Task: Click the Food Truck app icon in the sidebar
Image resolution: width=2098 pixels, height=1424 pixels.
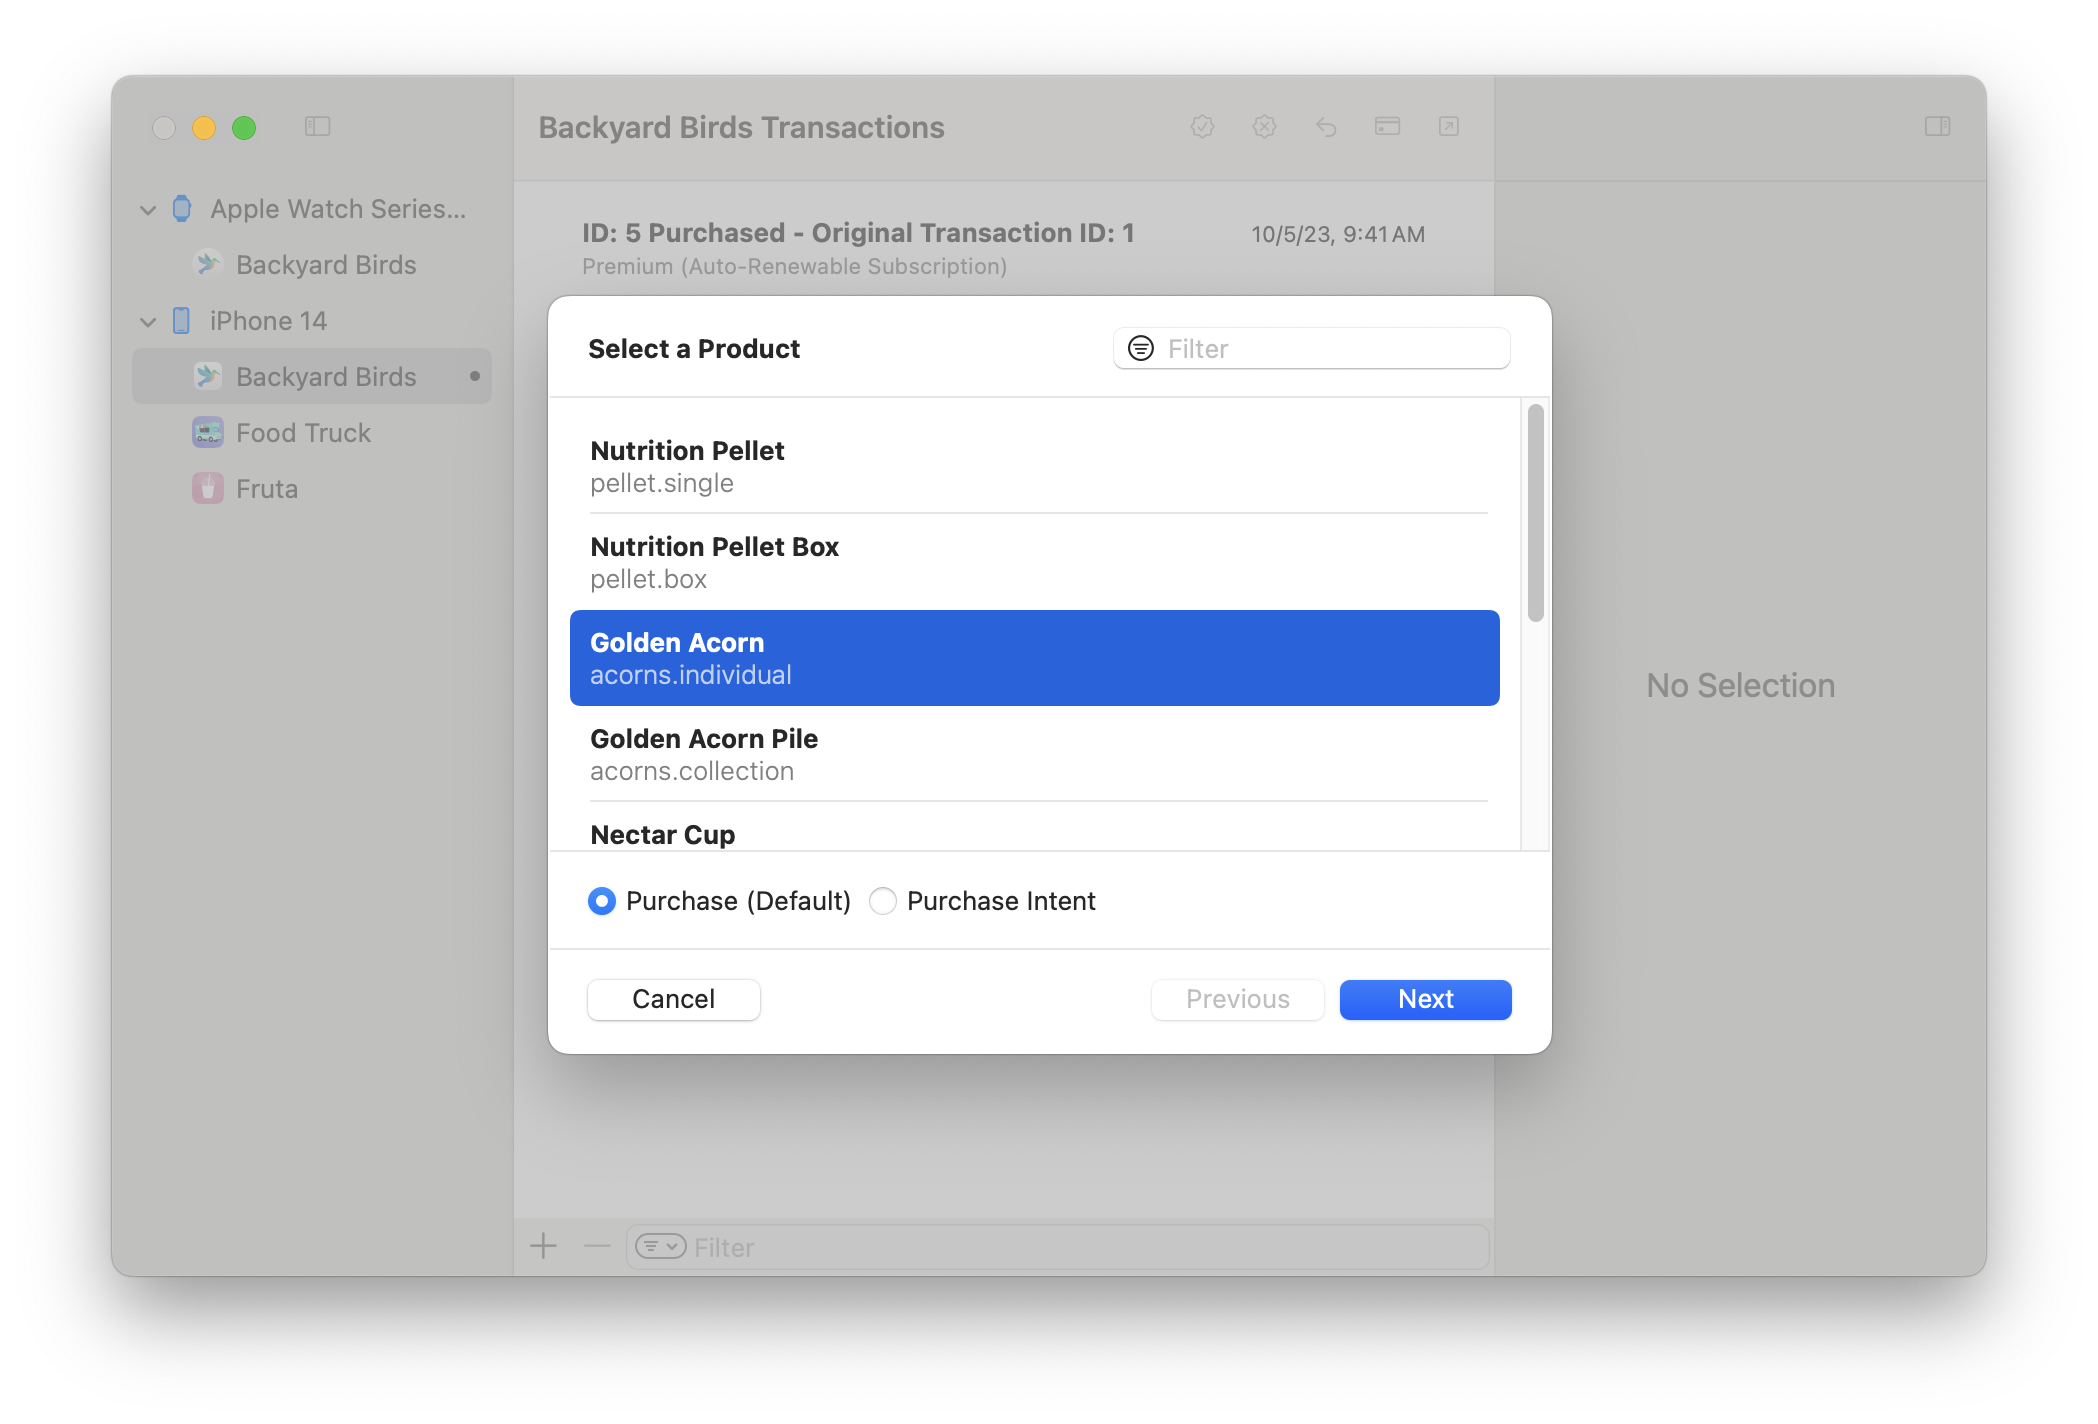Action: [208, 433]
